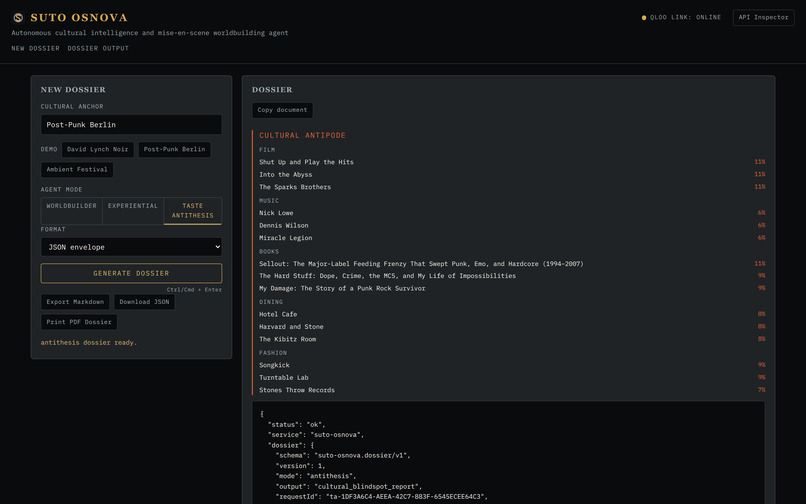Print the PDF Dossier
Screen dimensions: 806x504
point(79,322)
